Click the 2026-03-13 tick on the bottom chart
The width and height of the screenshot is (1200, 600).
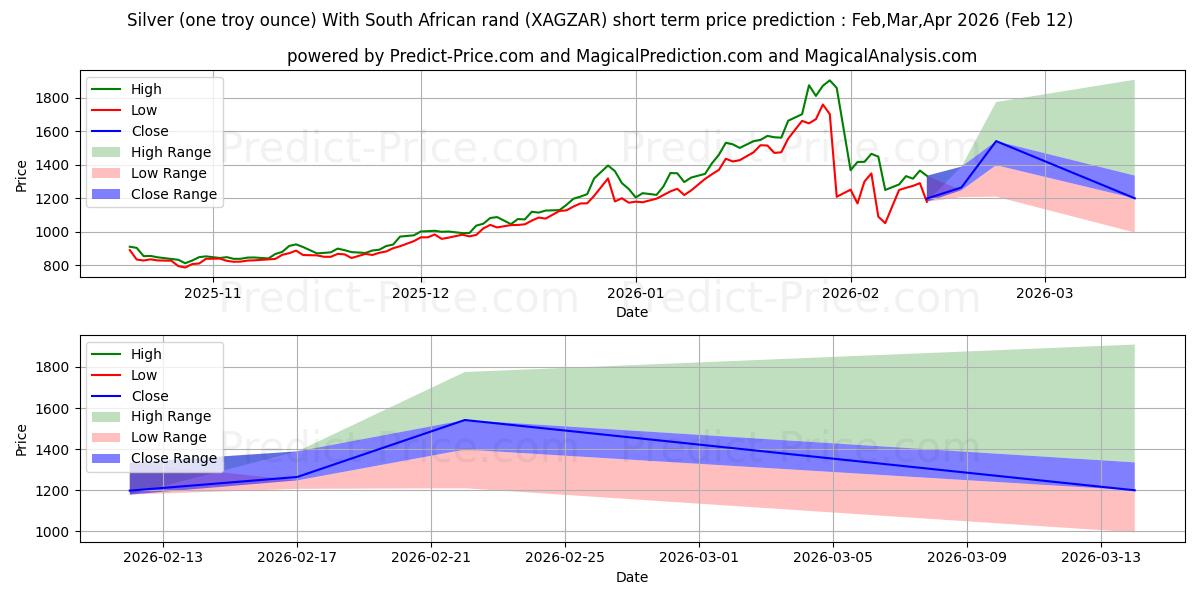point(1101,558)
